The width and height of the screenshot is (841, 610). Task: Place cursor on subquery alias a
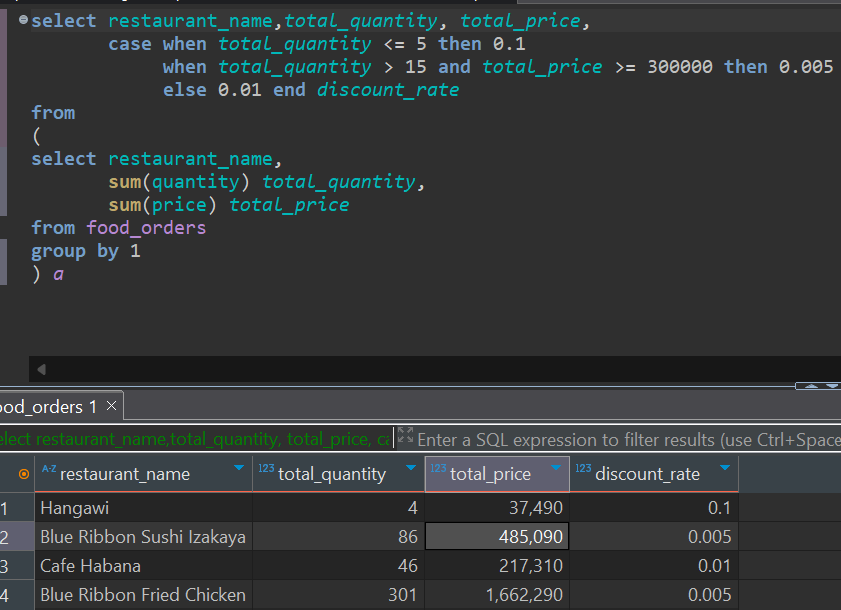tap(58, 274)
